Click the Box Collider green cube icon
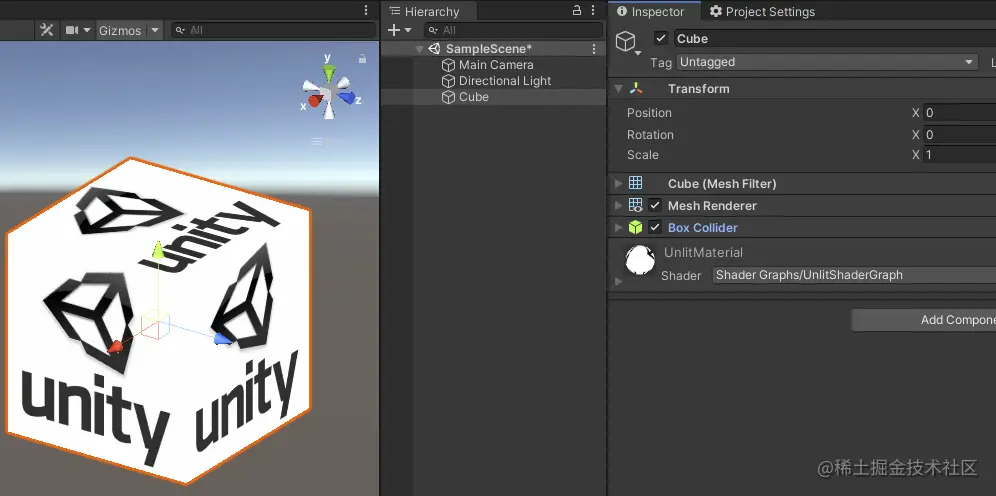Image resolution: width=996 pixels, height=496 pixels. 635,227
